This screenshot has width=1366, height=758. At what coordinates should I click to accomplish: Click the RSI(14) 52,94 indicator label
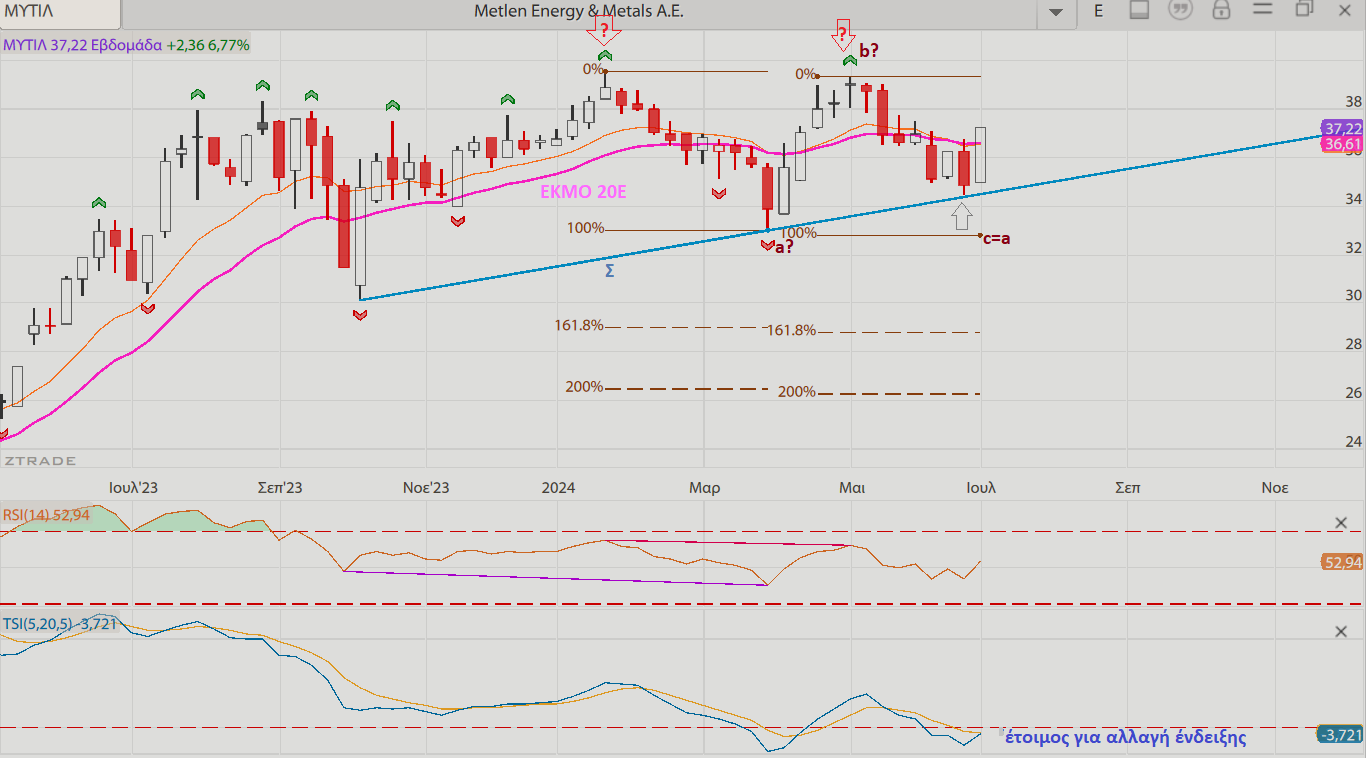[x=46, y=515]
